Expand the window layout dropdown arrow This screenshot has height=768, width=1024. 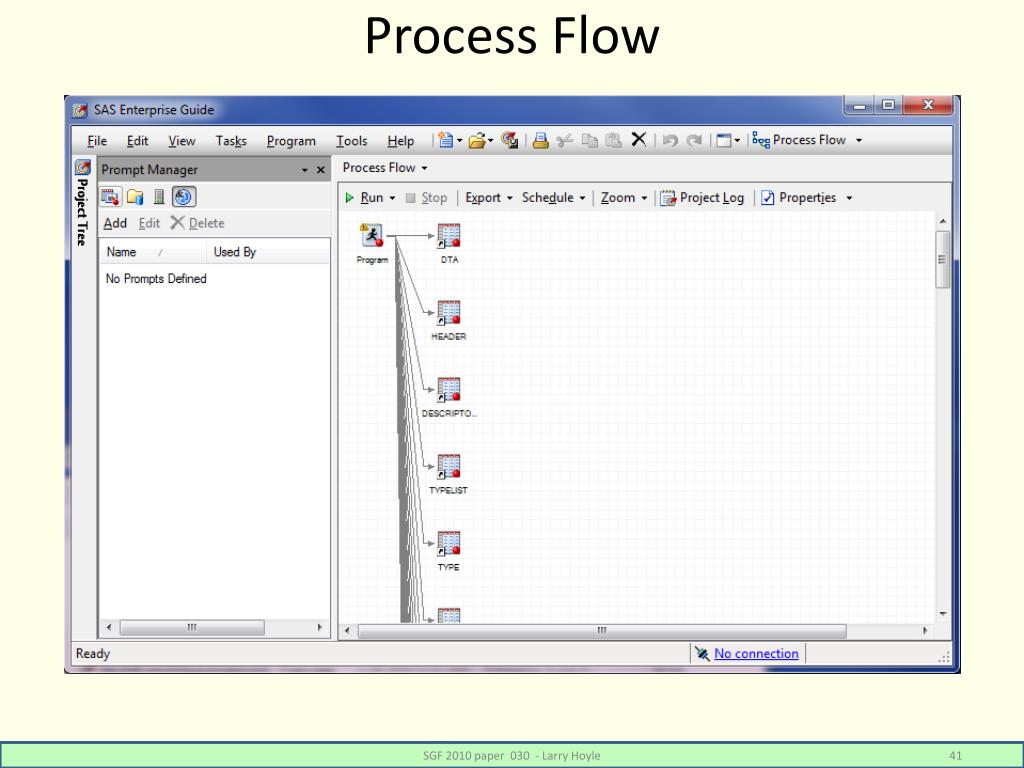(737, 140)
